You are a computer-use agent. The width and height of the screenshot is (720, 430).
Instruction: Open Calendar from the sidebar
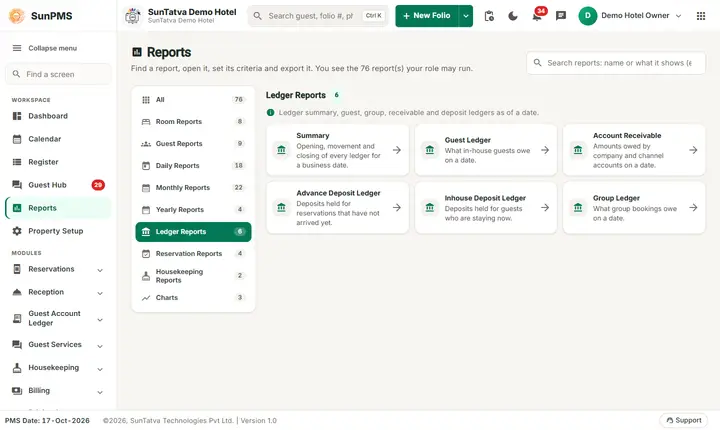tap(58, 139)
